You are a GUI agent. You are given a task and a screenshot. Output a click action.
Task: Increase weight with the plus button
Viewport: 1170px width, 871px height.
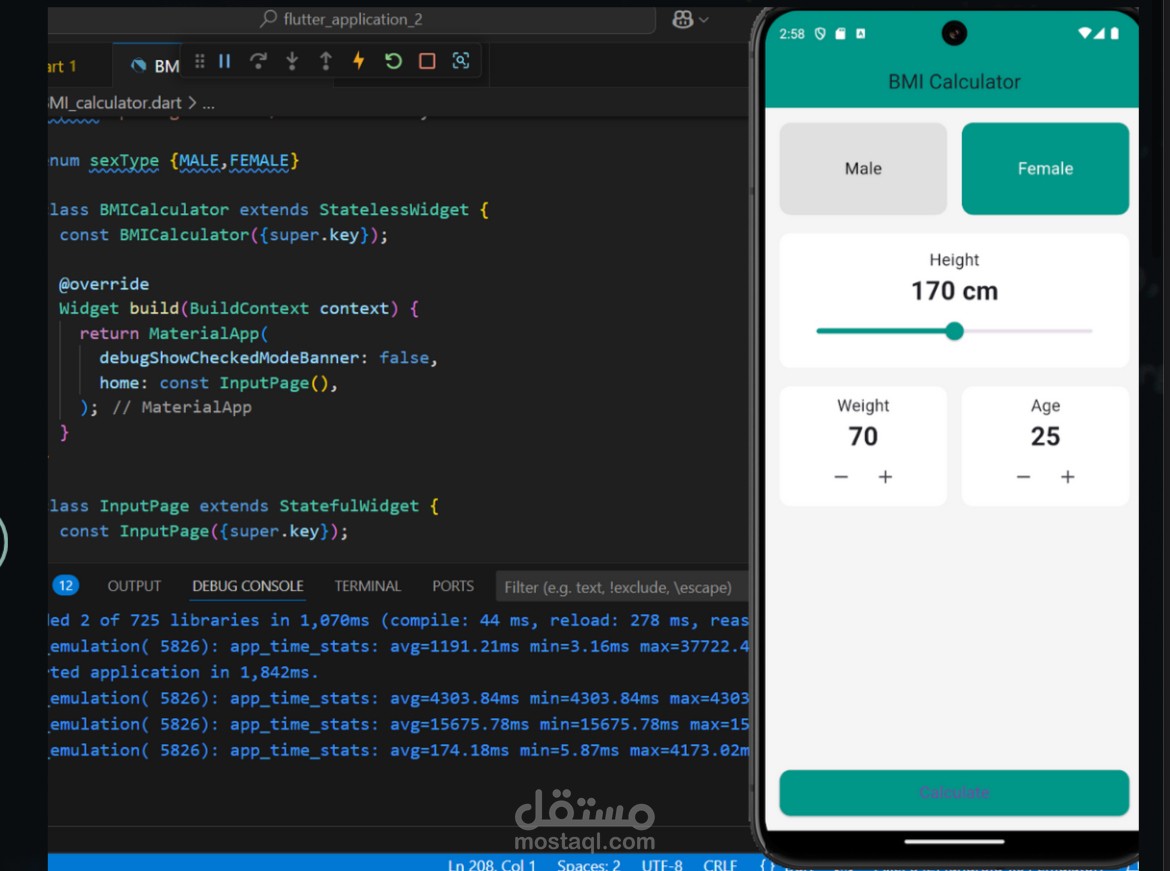[885, 477]
